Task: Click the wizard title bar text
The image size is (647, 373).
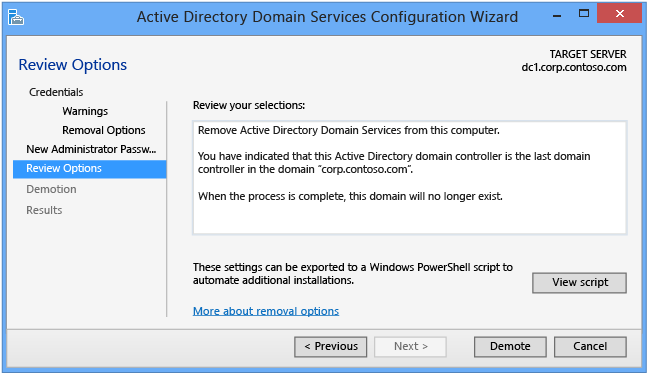Action: (x=327, y=17)
